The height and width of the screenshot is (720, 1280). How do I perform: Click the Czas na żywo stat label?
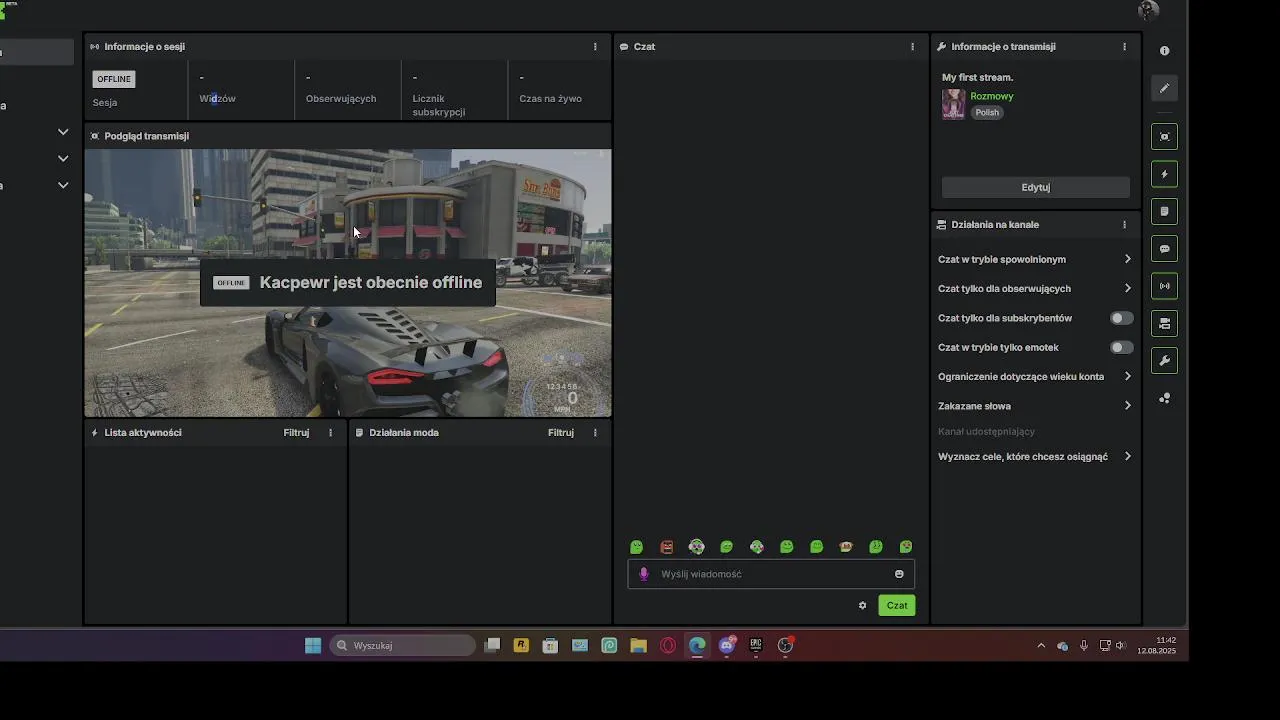tap(550, 99)
